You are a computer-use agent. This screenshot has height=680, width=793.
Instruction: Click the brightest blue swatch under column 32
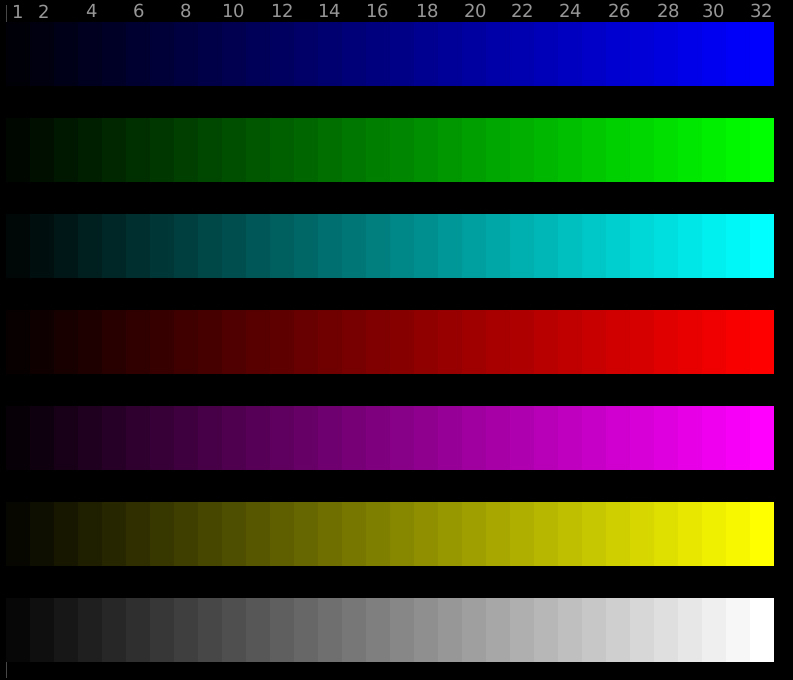762,54
